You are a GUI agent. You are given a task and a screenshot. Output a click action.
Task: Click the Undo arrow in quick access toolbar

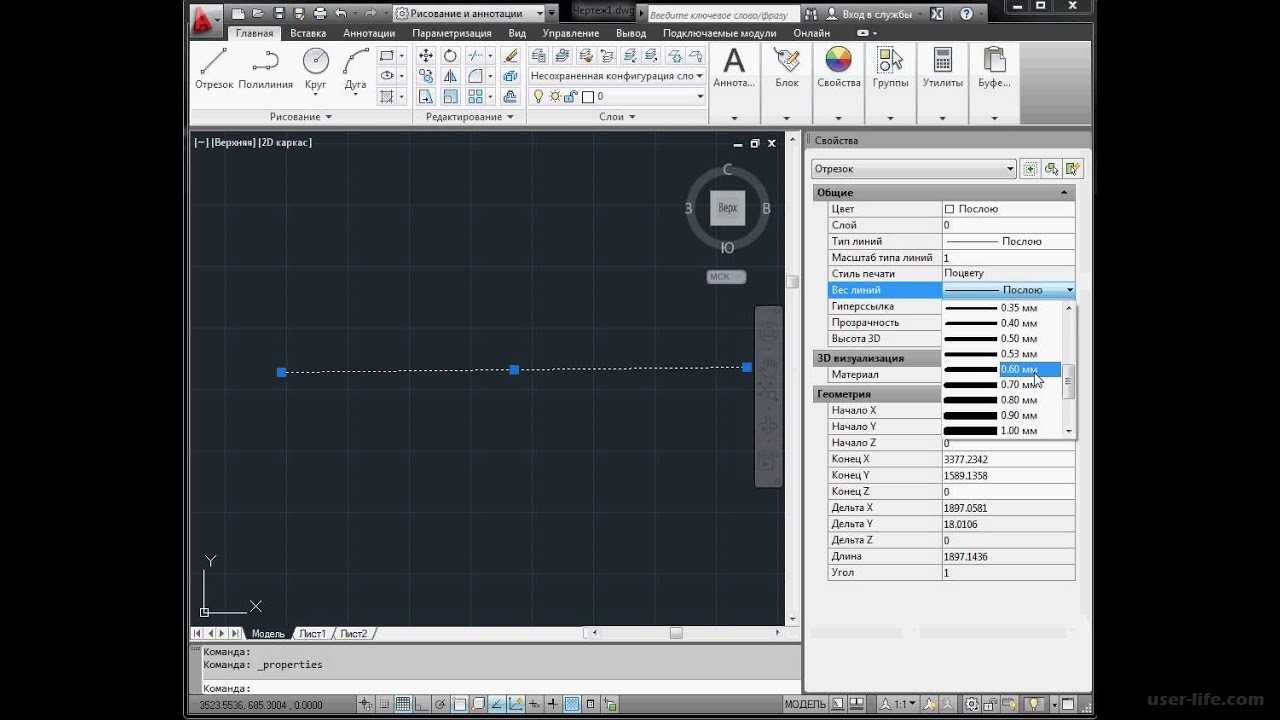(342, 14)
